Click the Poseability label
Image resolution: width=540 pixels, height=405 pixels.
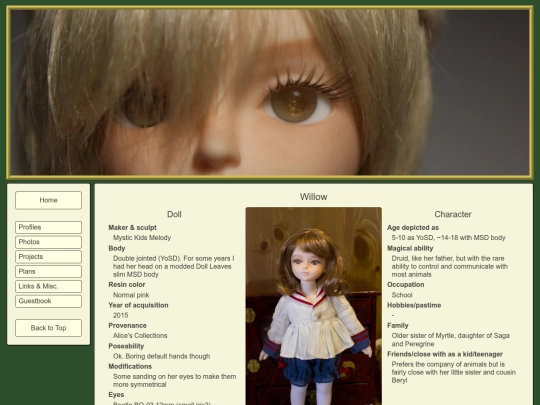126,346
